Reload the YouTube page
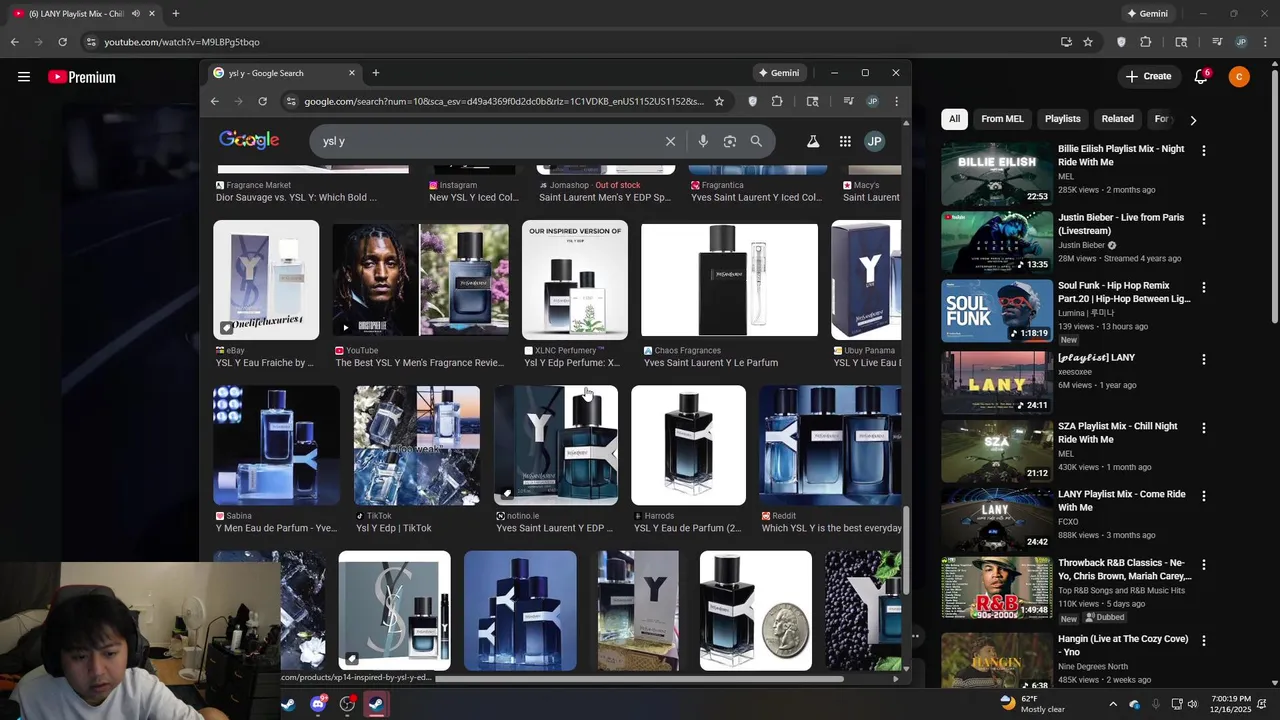 coord(62,42)
